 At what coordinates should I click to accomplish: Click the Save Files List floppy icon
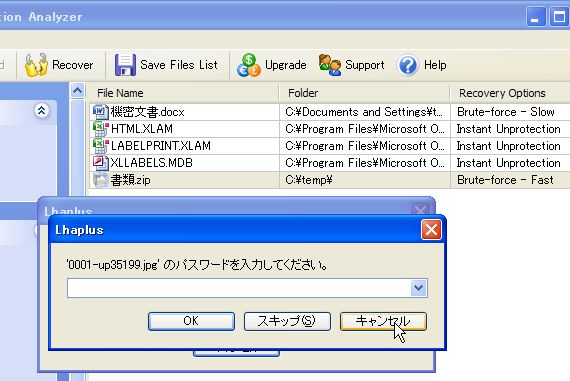(125, 65)
